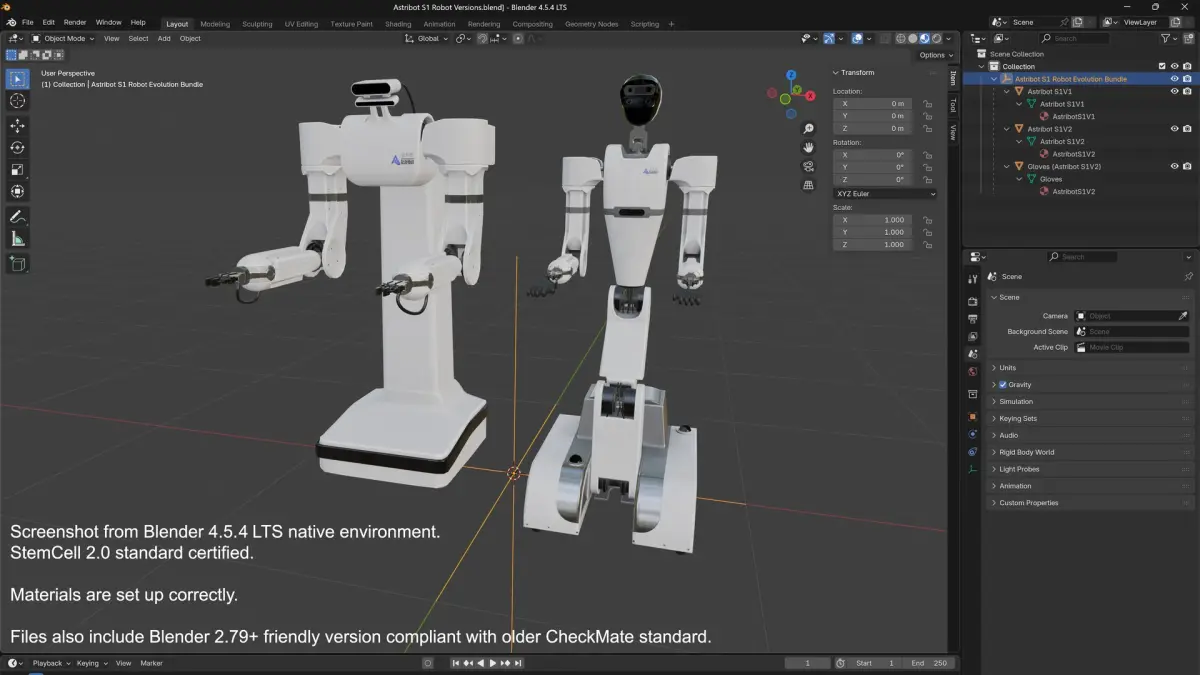
Task: Click the Z axis on navigation gizmo
Action: coord(791,75)
